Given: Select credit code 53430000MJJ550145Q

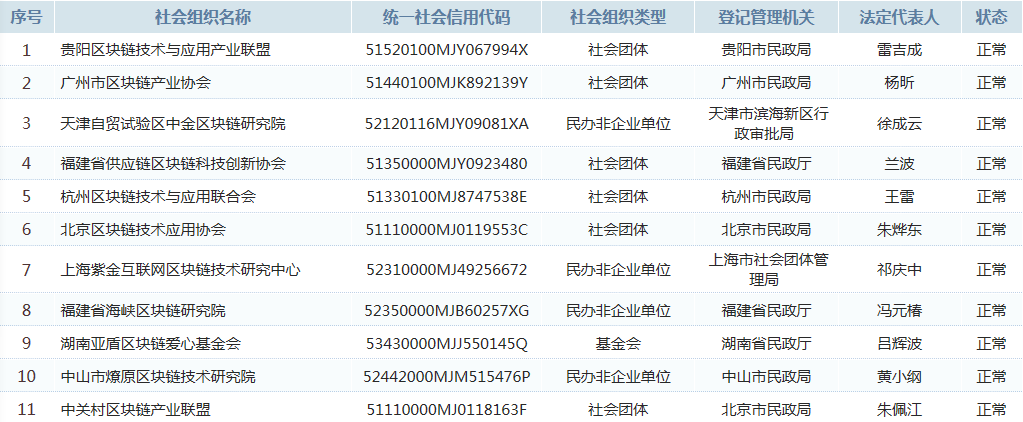Looking at the screenshot, I should pos(447,343).
